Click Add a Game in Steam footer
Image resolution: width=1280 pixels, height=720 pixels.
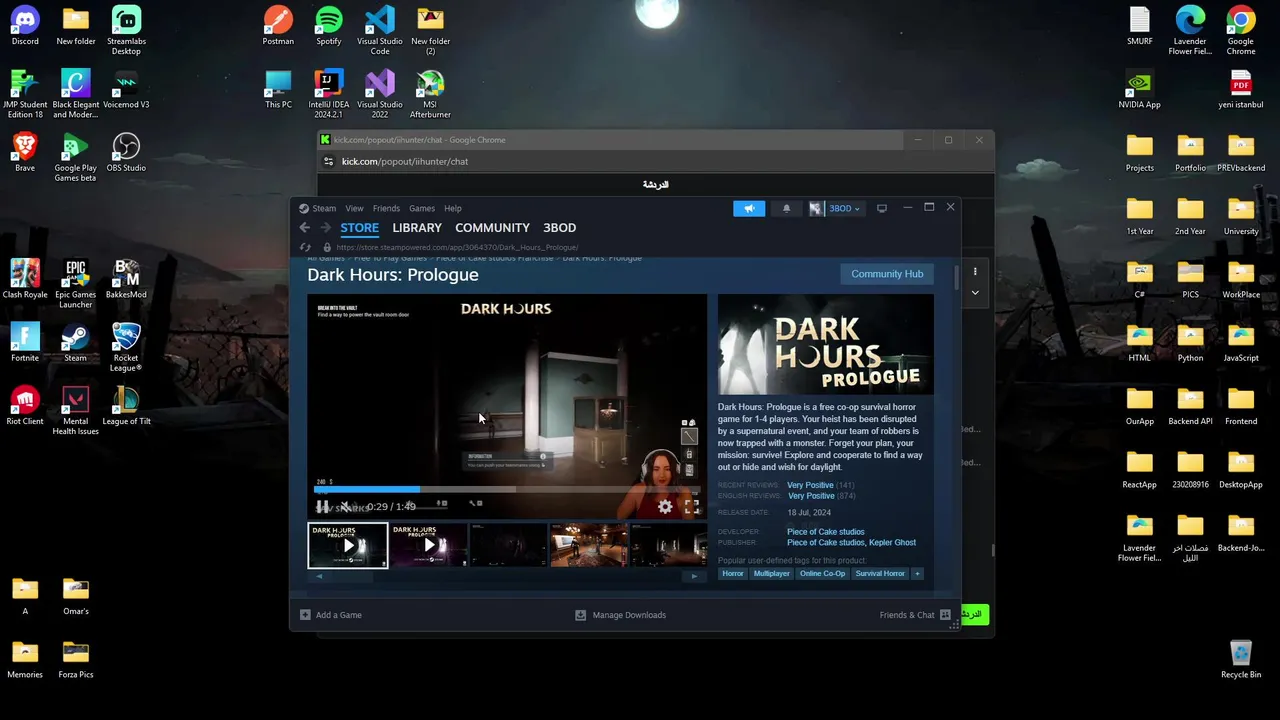click(331, 615)
